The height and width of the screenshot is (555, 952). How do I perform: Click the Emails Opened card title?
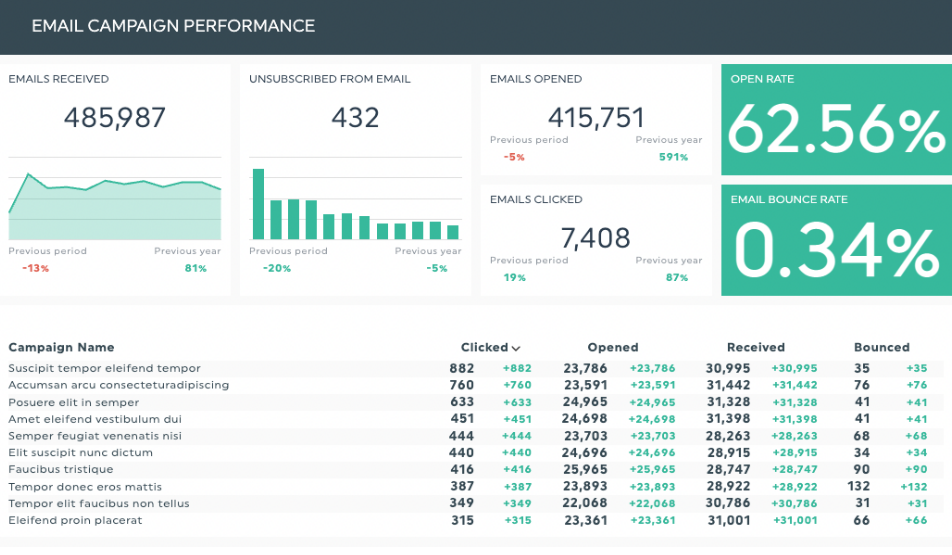[x=536, y=79]
